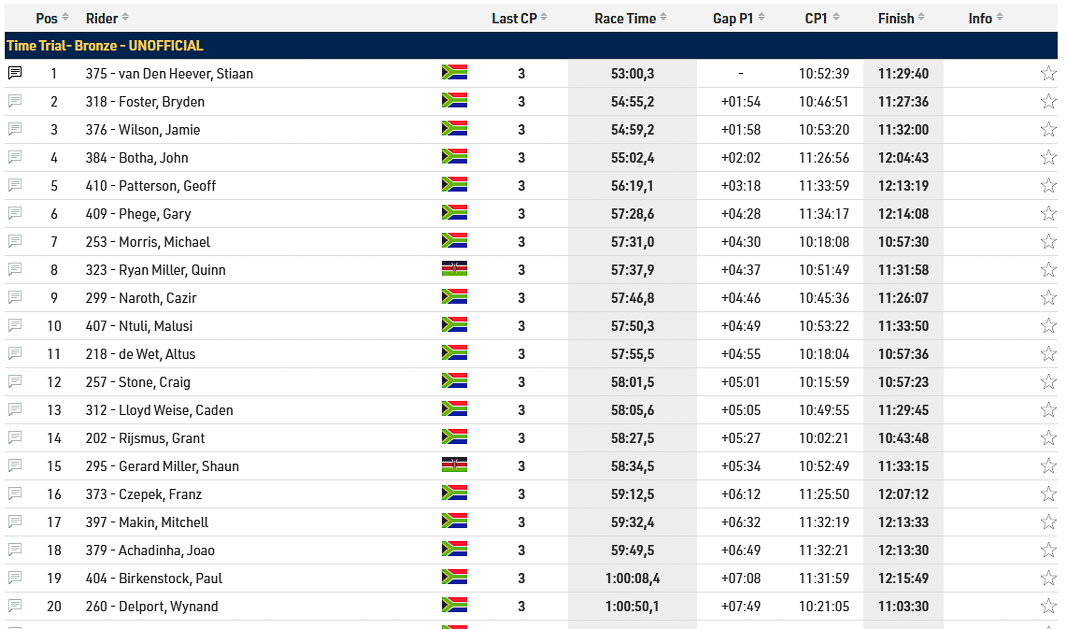Open comment icon for Ryan Miller, Quinn
1067x629 pixels.
tap(15, 269)
